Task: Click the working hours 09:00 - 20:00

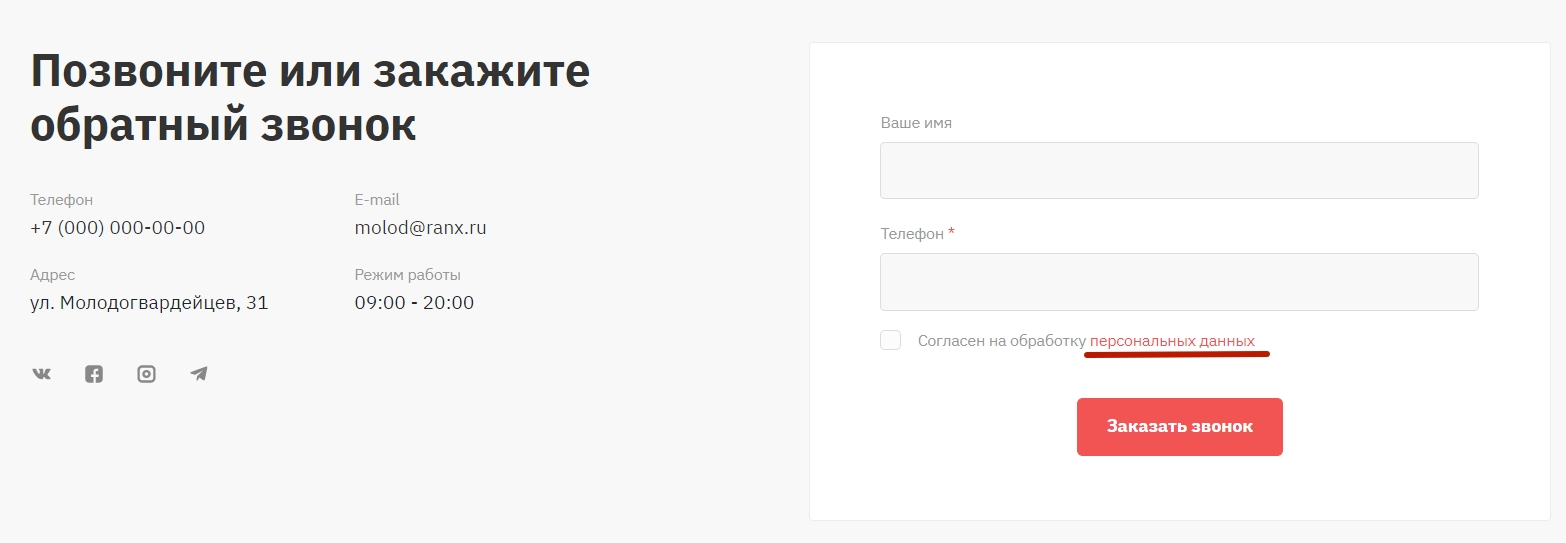Action: click(x=415, y=303)
